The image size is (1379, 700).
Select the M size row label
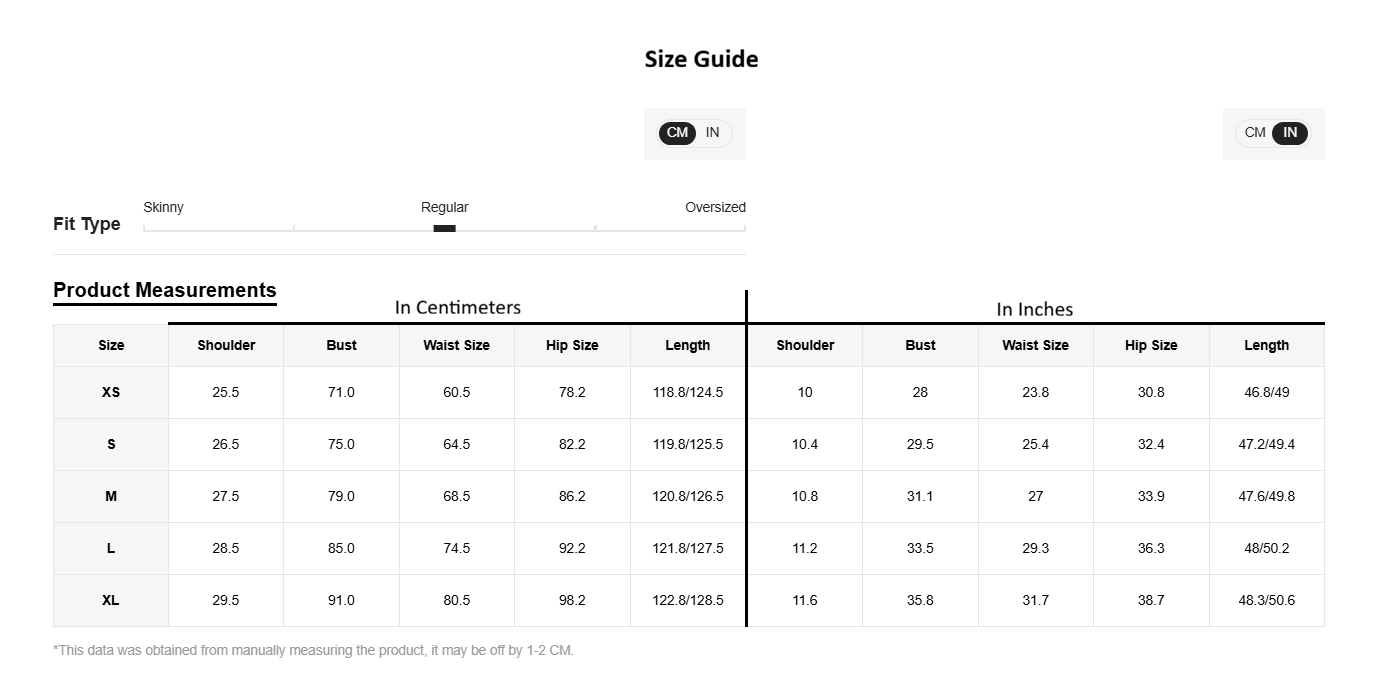111,496
